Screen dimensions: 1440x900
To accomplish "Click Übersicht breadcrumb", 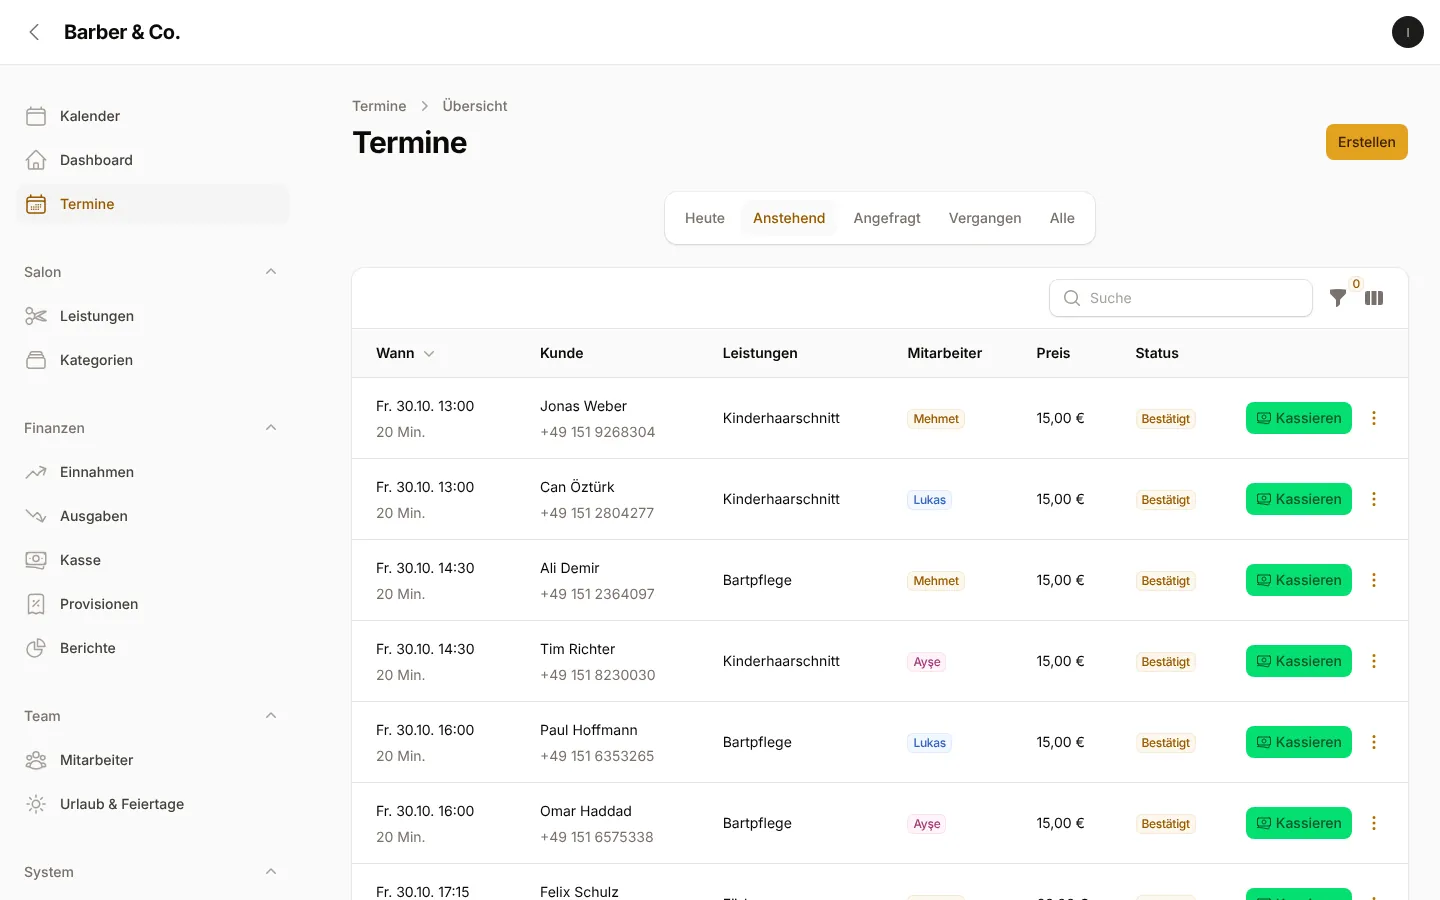I will 475,106.
